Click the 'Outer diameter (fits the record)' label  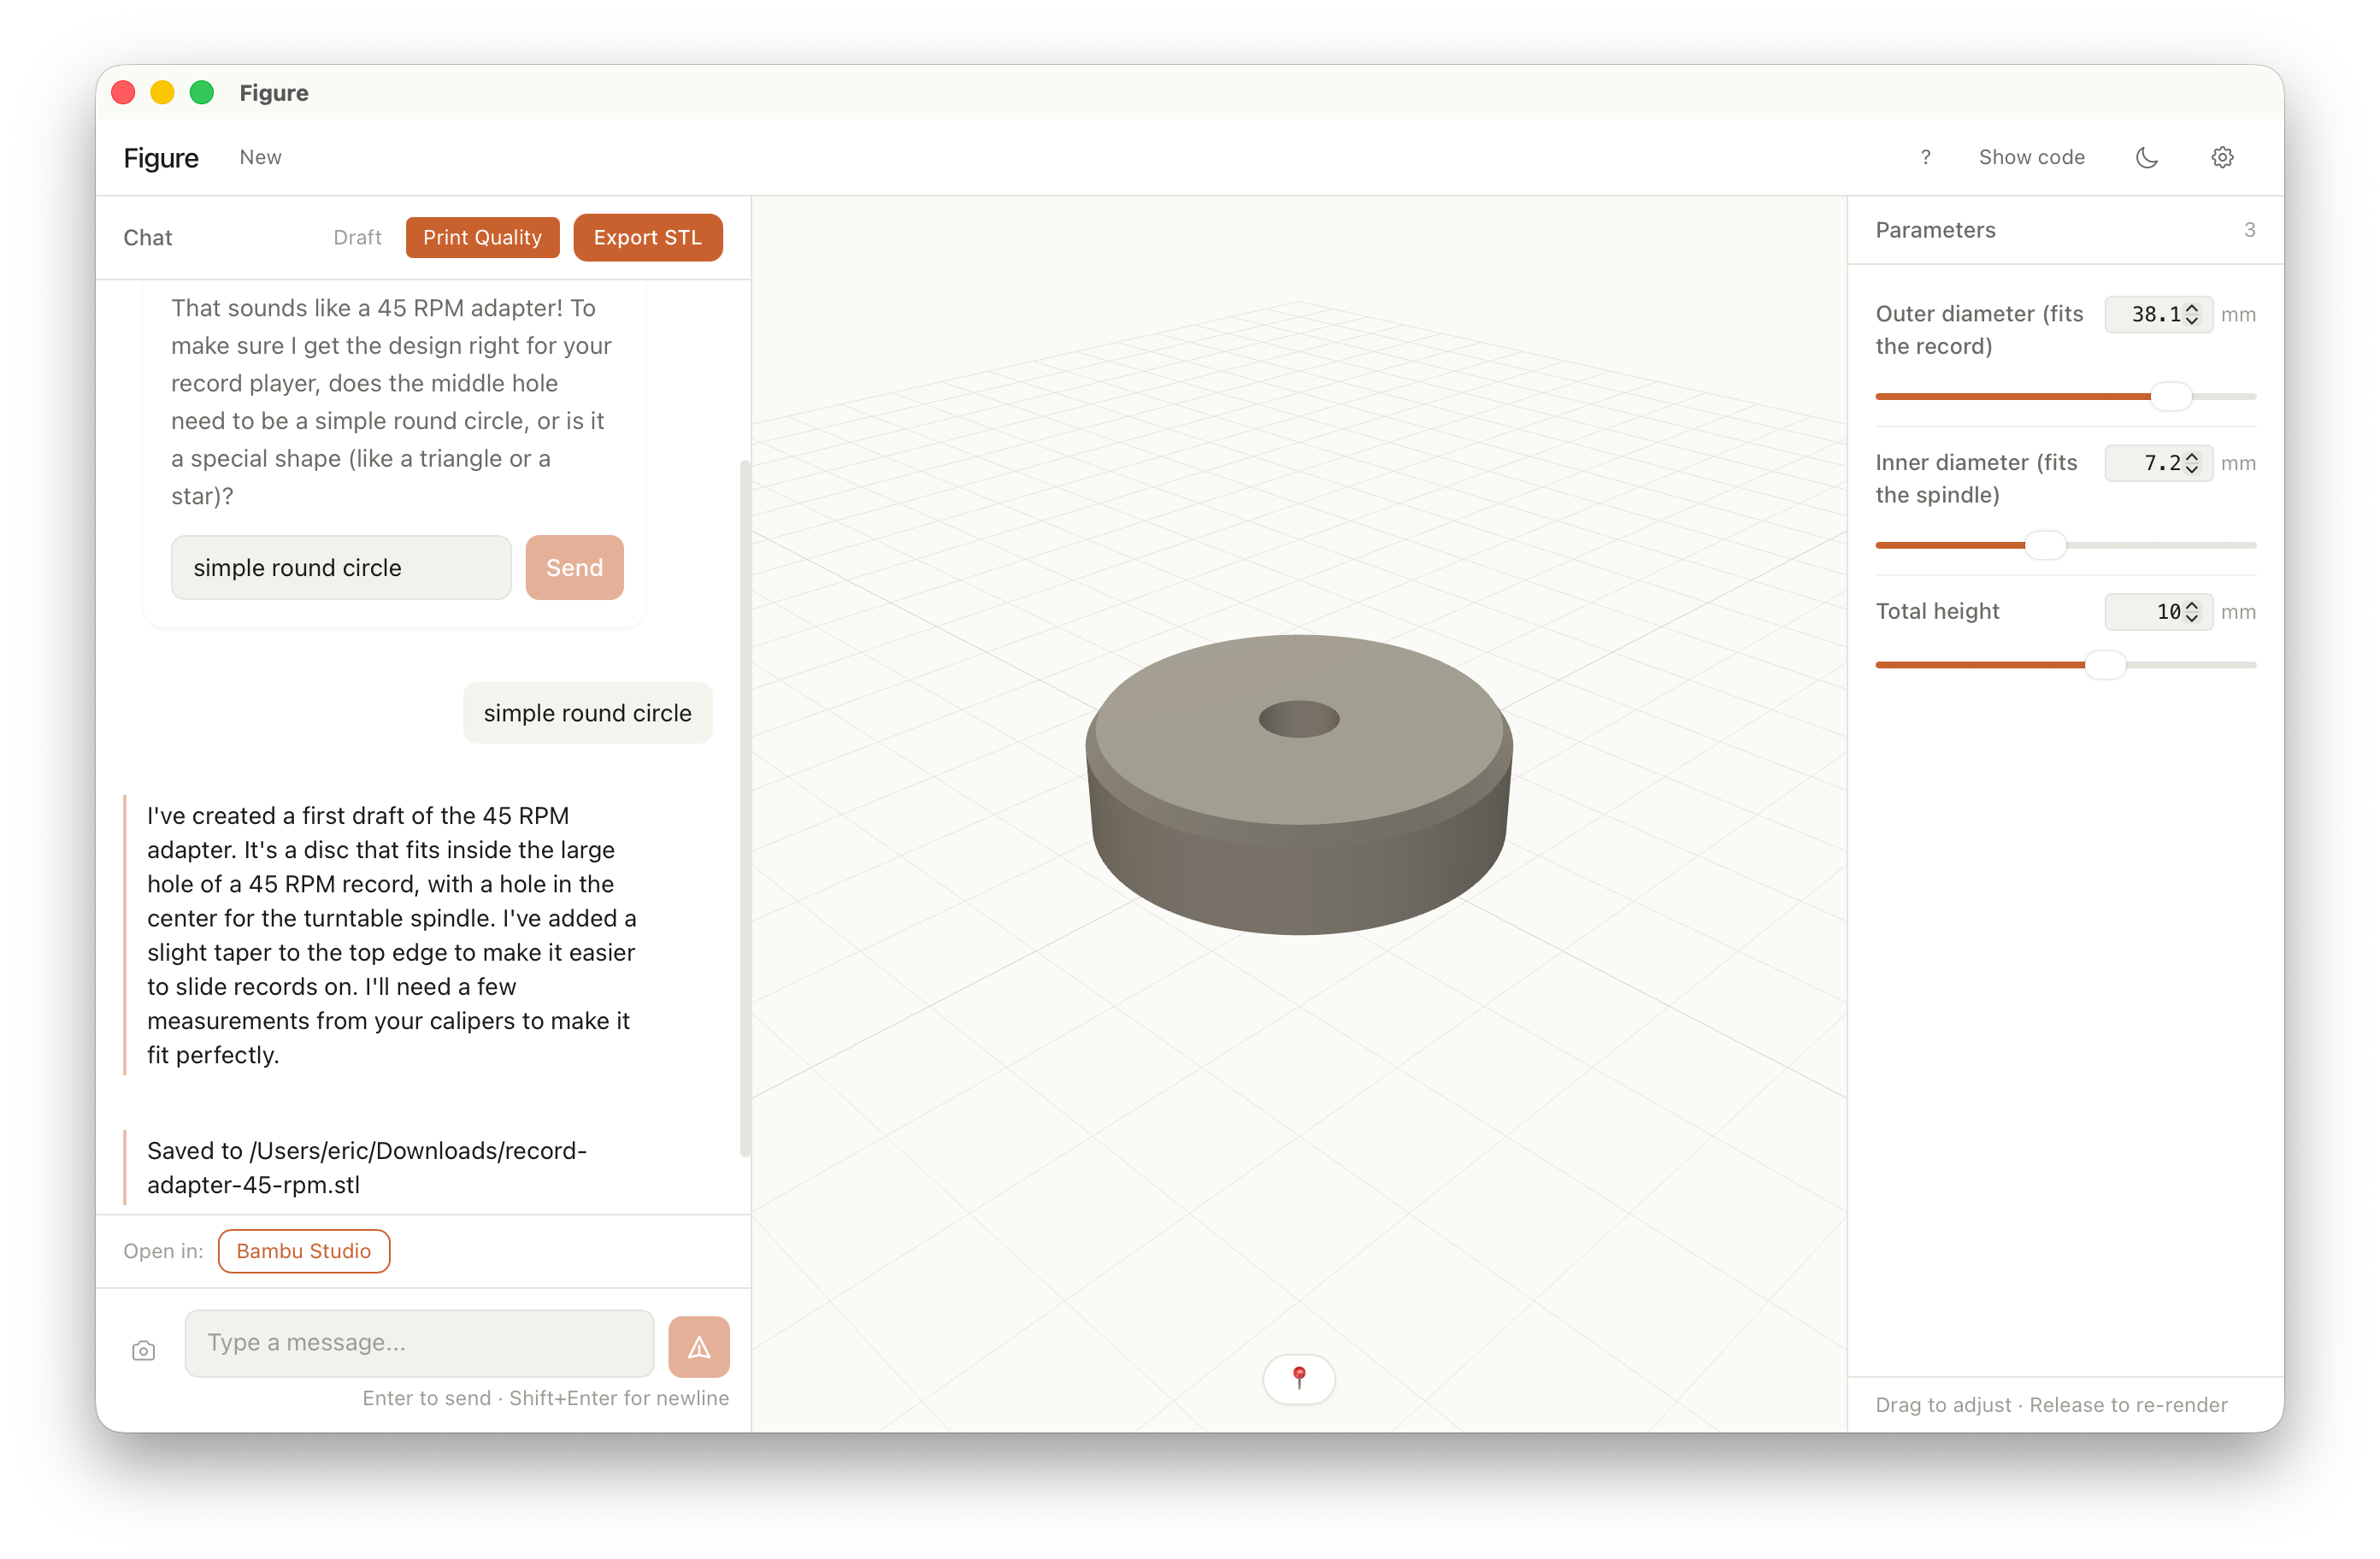(1979, 330)
